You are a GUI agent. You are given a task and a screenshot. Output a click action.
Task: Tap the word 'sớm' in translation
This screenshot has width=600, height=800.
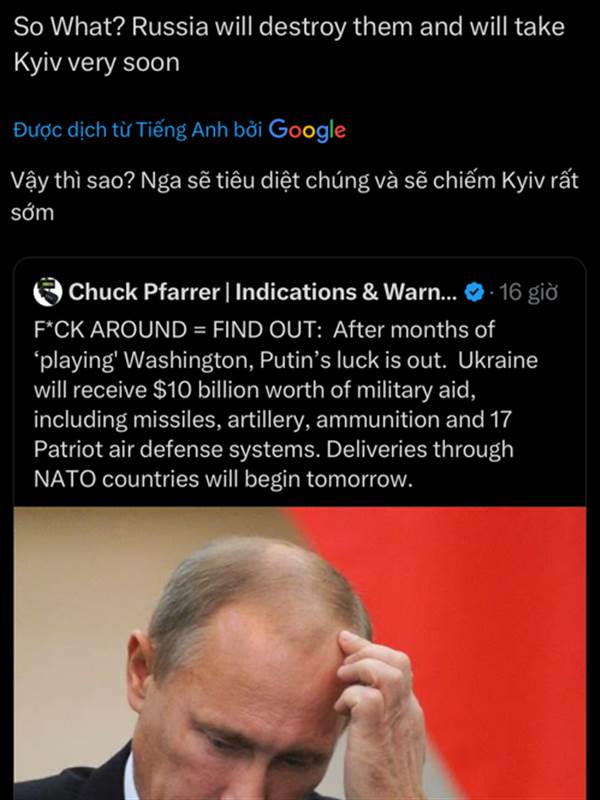[x=33, y=212]
